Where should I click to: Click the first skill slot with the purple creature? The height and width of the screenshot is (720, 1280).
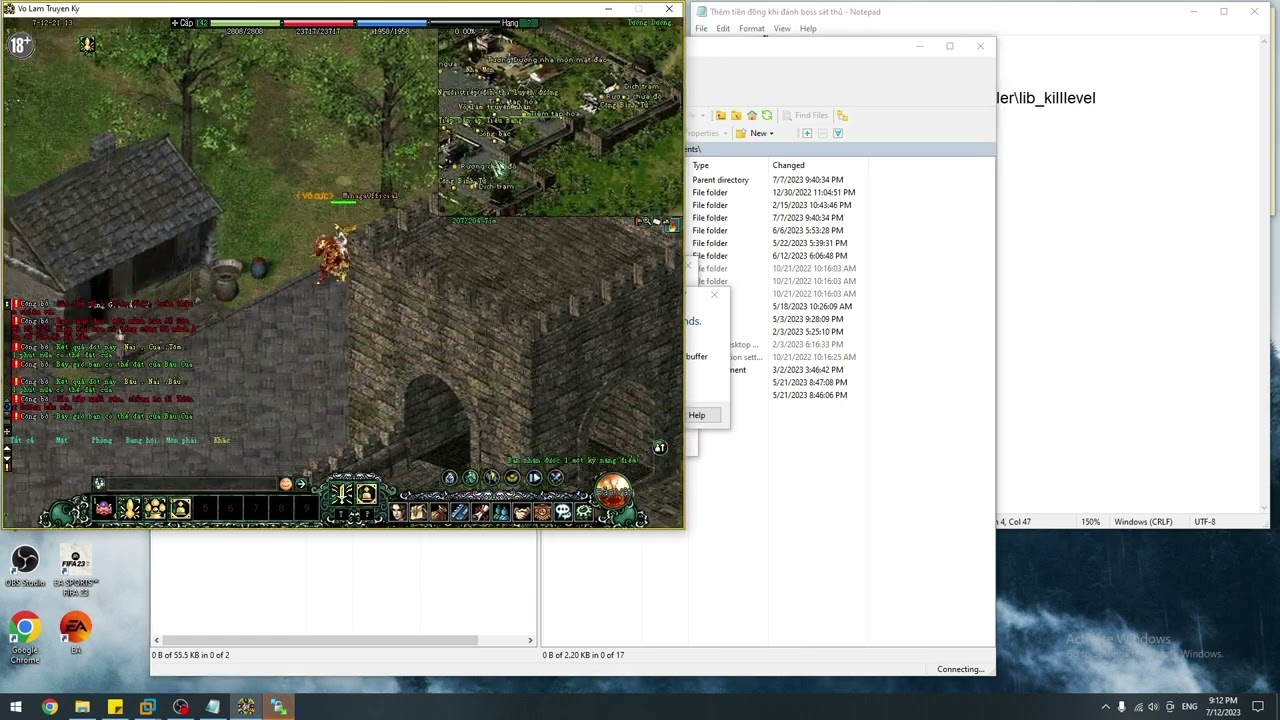(x=104, y=508)
